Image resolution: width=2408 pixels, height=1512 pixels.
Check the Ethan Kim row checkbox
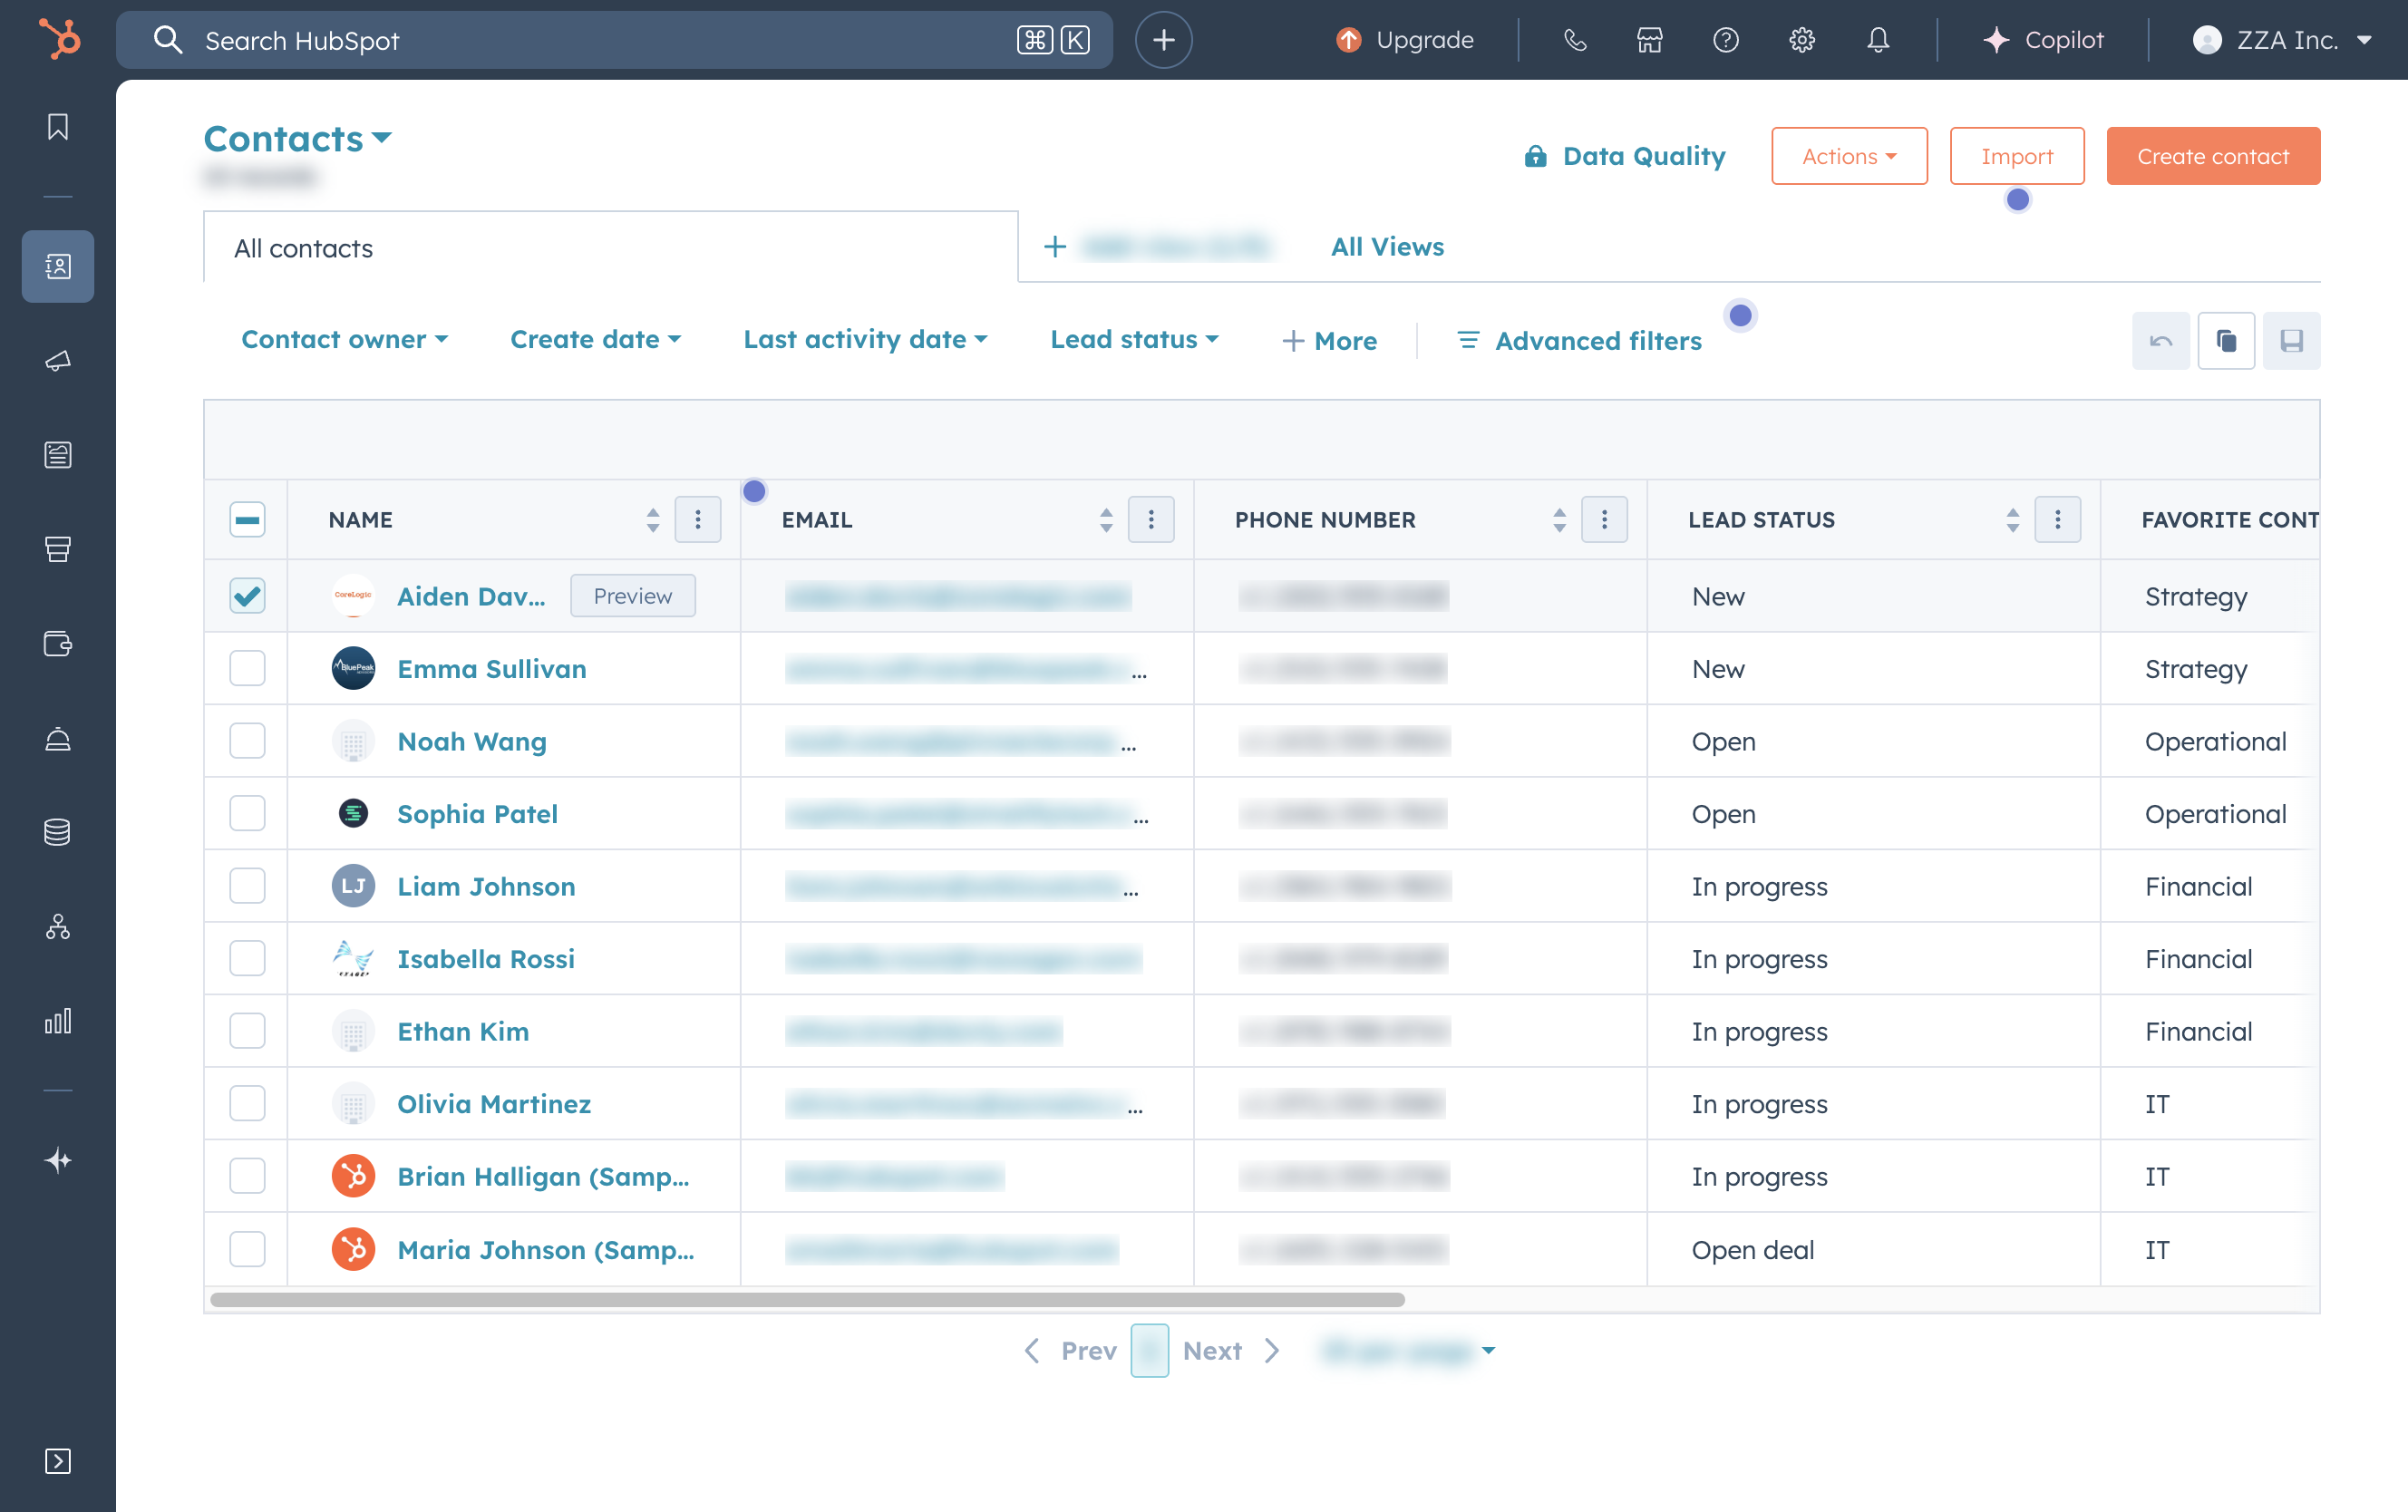pos(247,1031)
